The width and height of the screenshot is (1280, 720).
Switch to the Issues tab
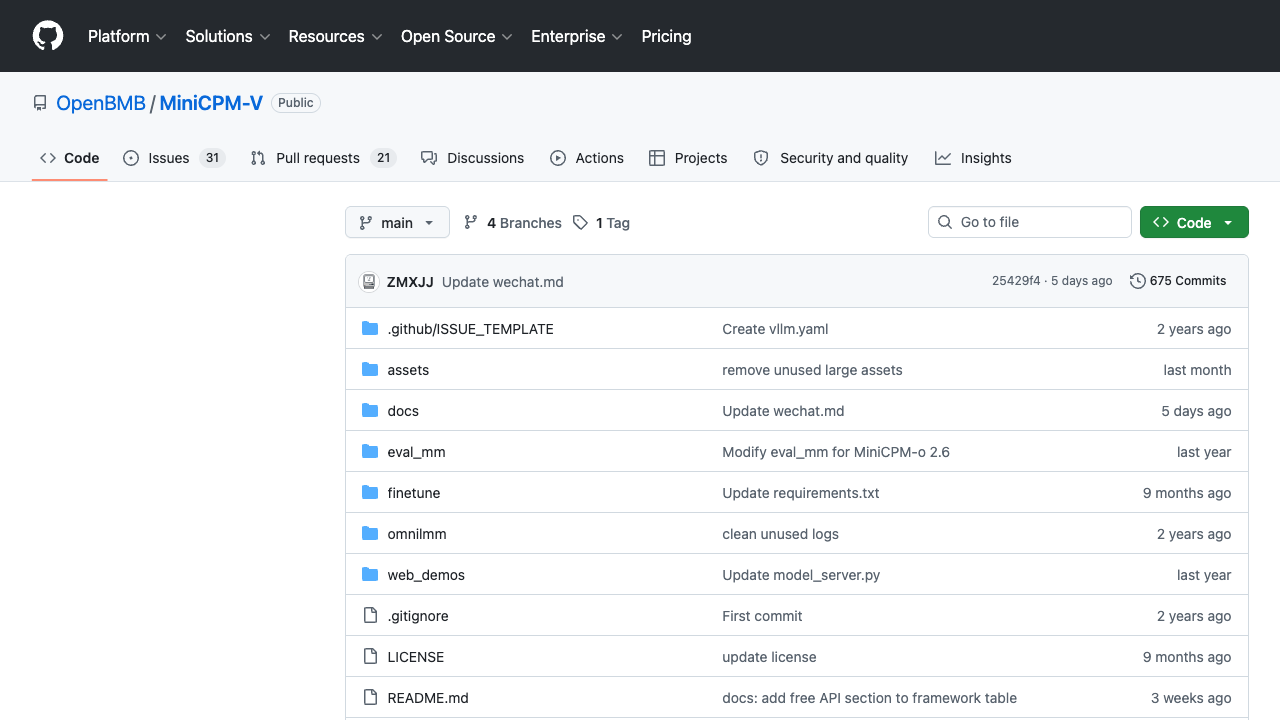[x=174, y=158]
